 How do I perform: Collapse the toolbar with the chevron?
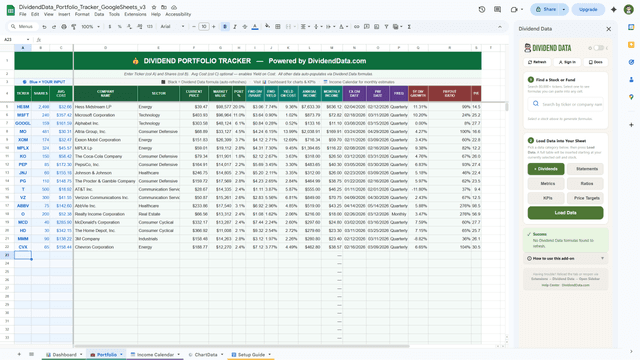(500, 27)
